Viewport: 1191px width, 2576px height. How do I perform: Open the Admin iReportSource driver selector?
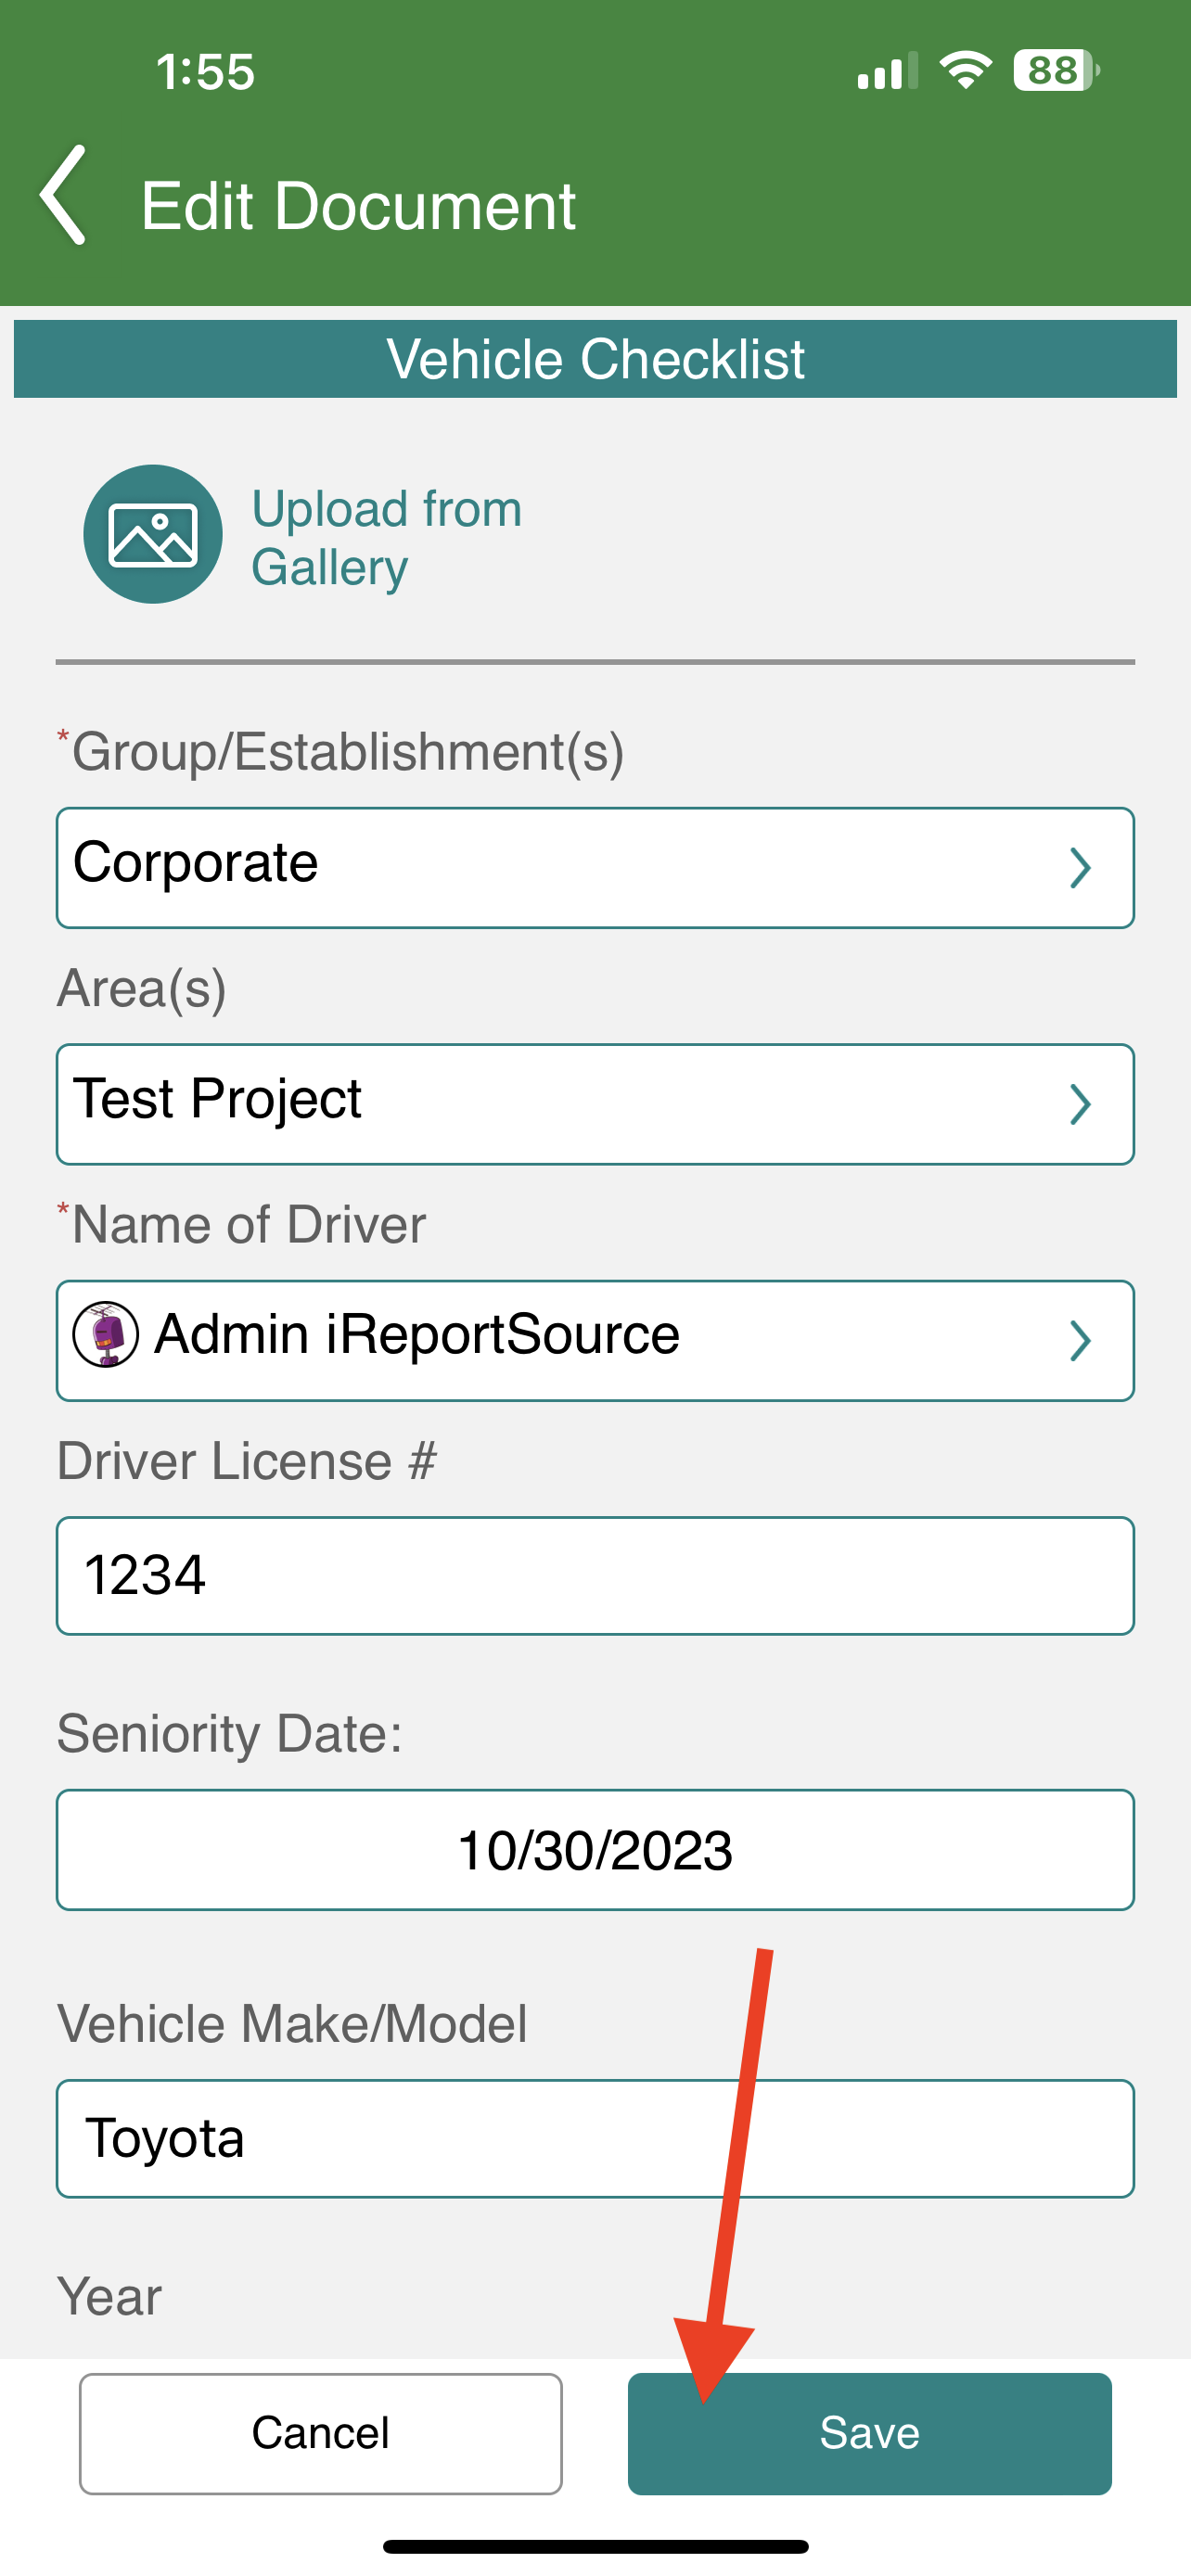tap(595, 1340)
